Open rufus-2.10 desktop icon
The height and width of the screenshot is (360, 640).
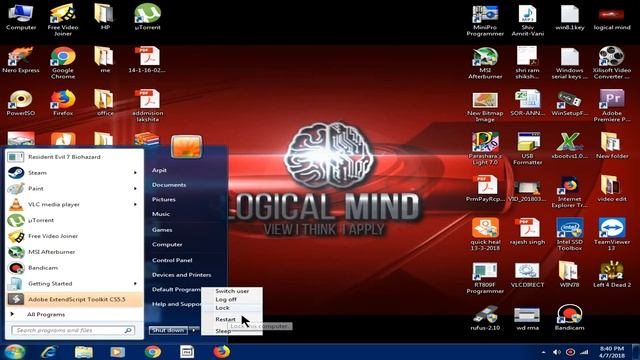click(x=485, y=317)
